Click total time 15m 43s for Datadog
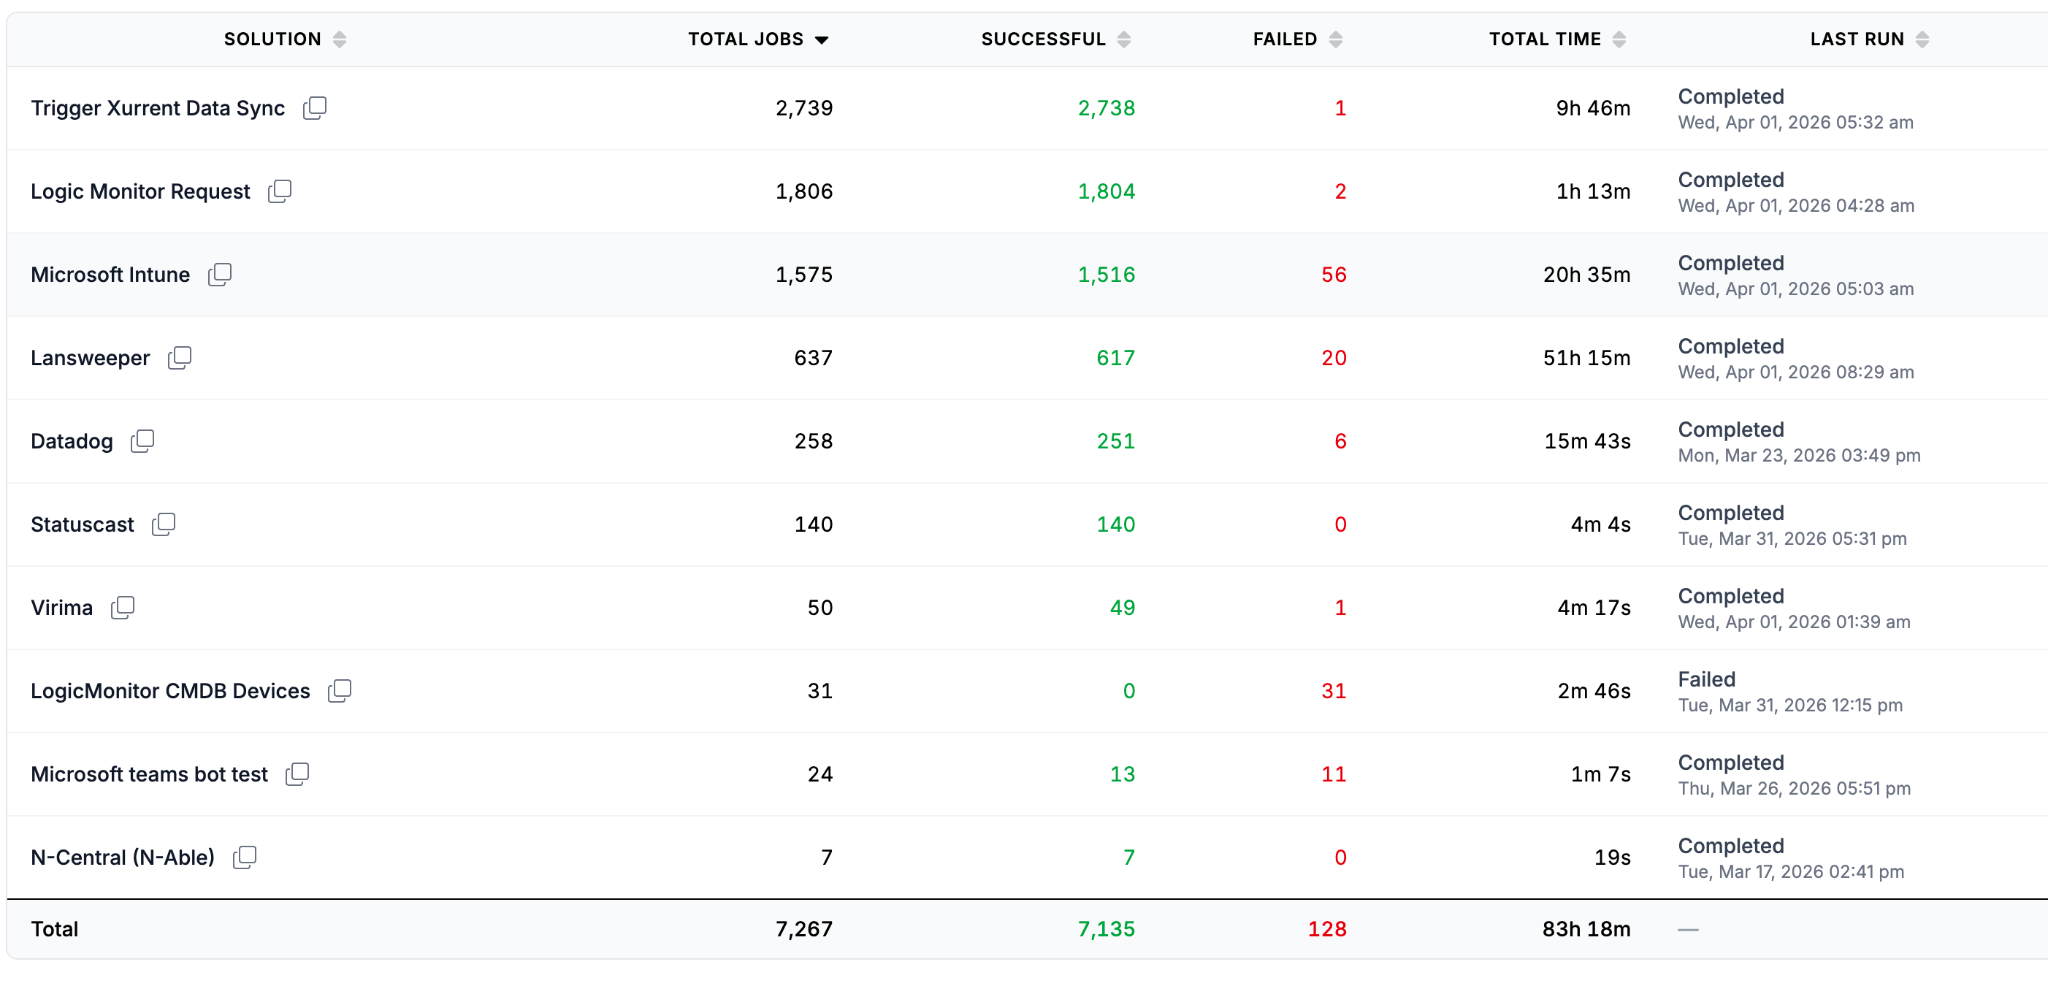Image resolution: width=2048 pixels, height=983 pixels. (x=1587, y=441)
